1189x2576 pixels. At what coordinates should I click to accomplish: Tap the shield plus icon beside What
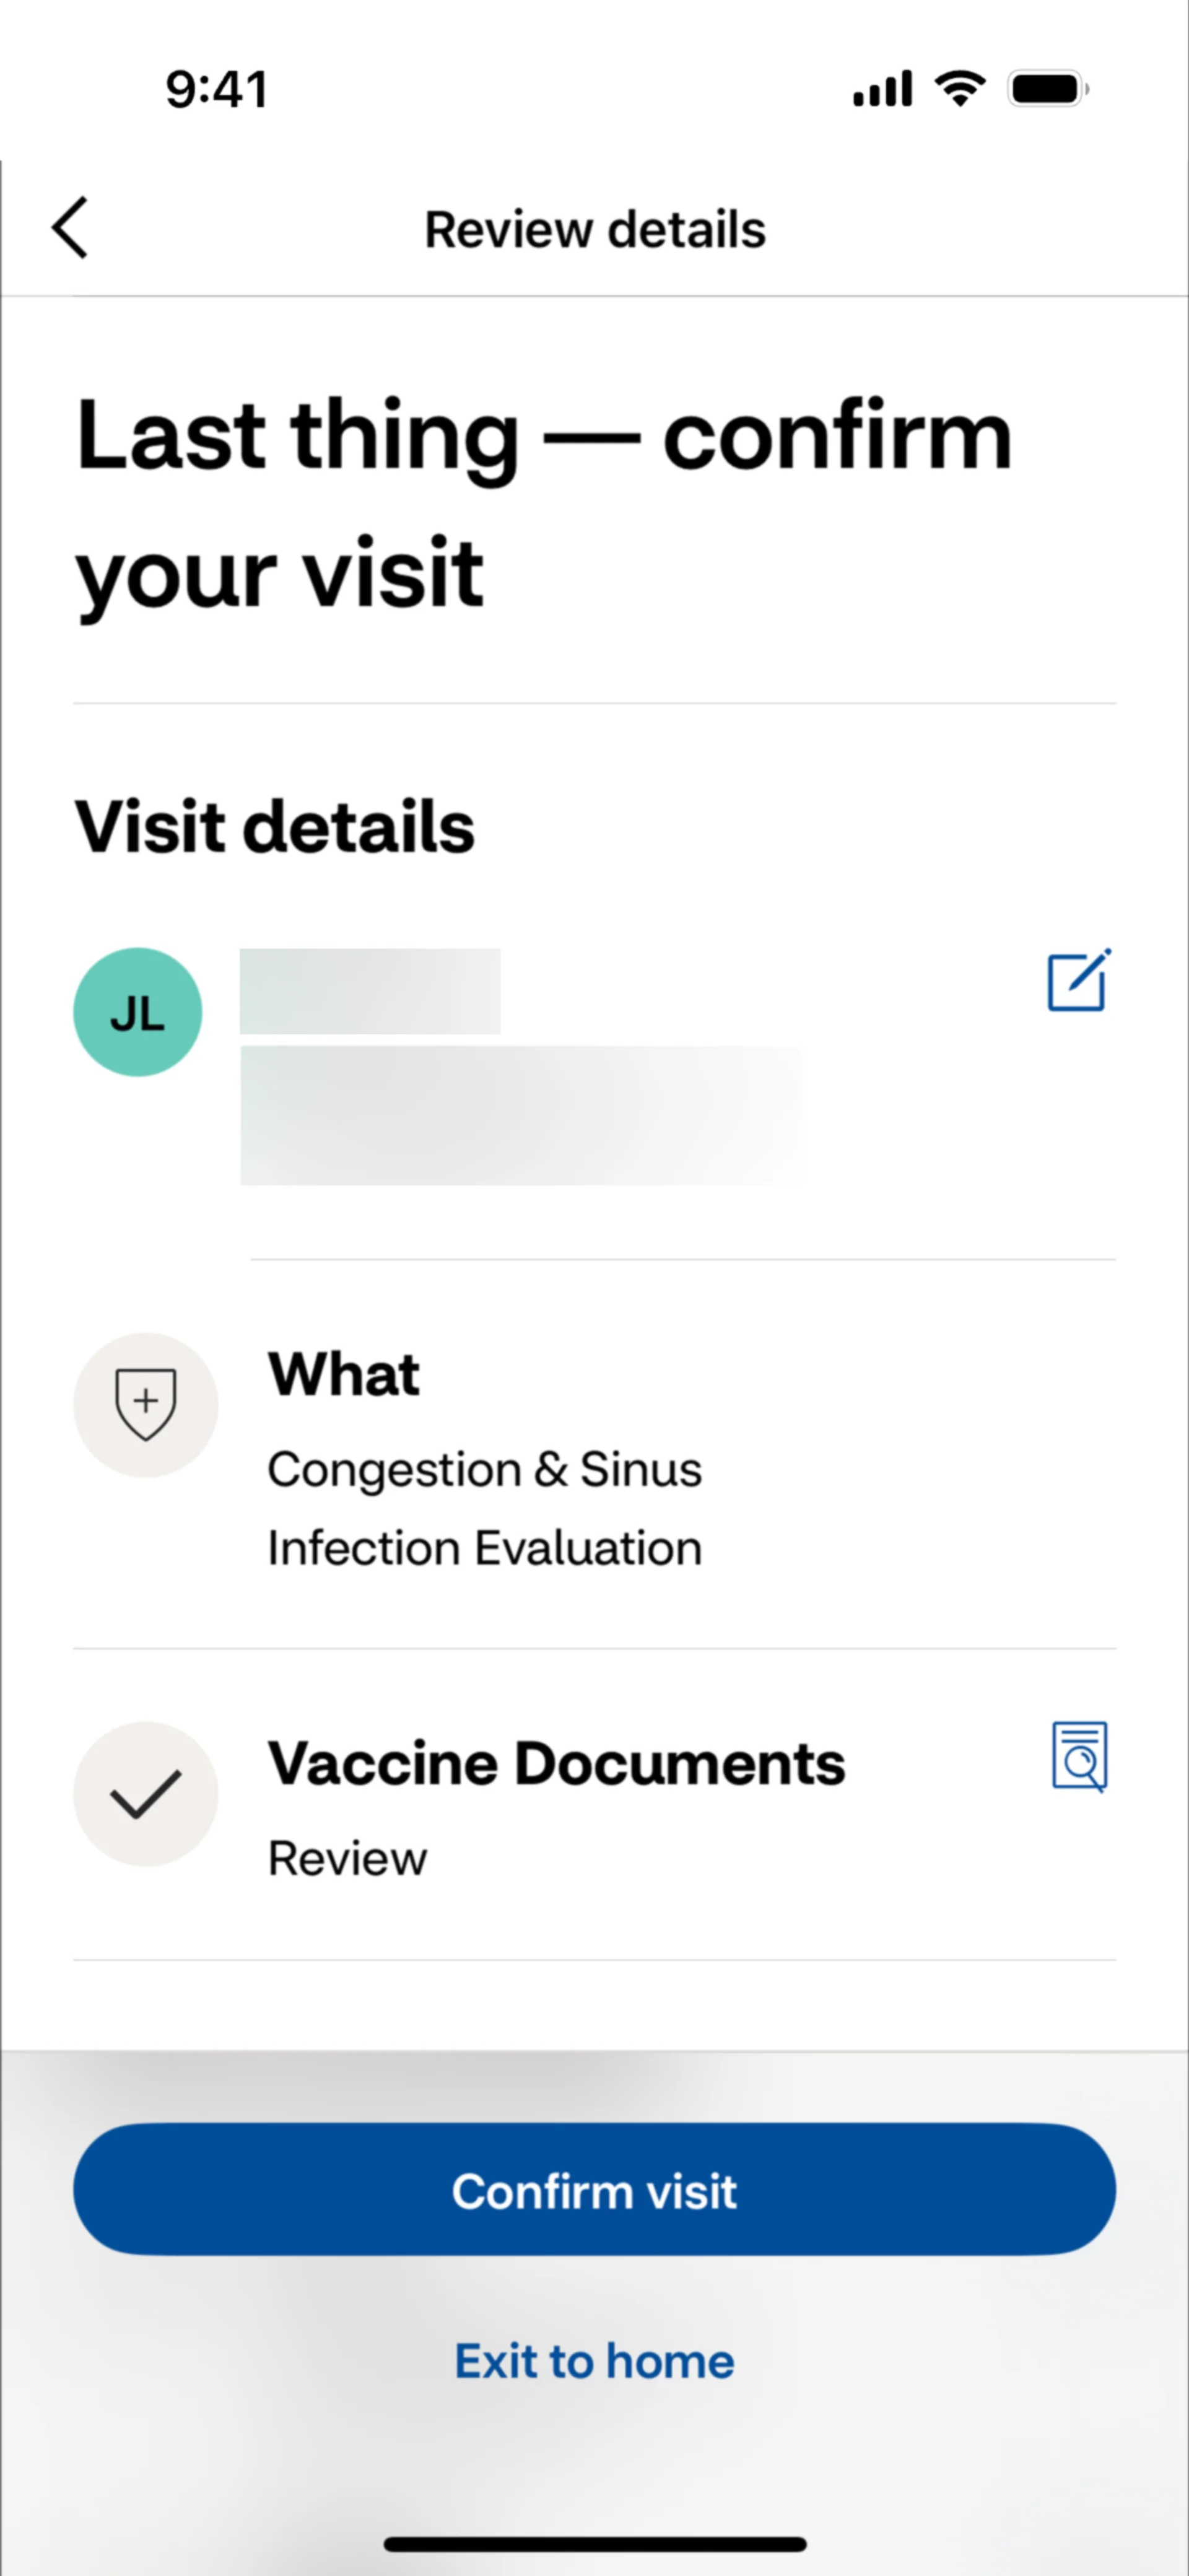(x=146, y=1404)
